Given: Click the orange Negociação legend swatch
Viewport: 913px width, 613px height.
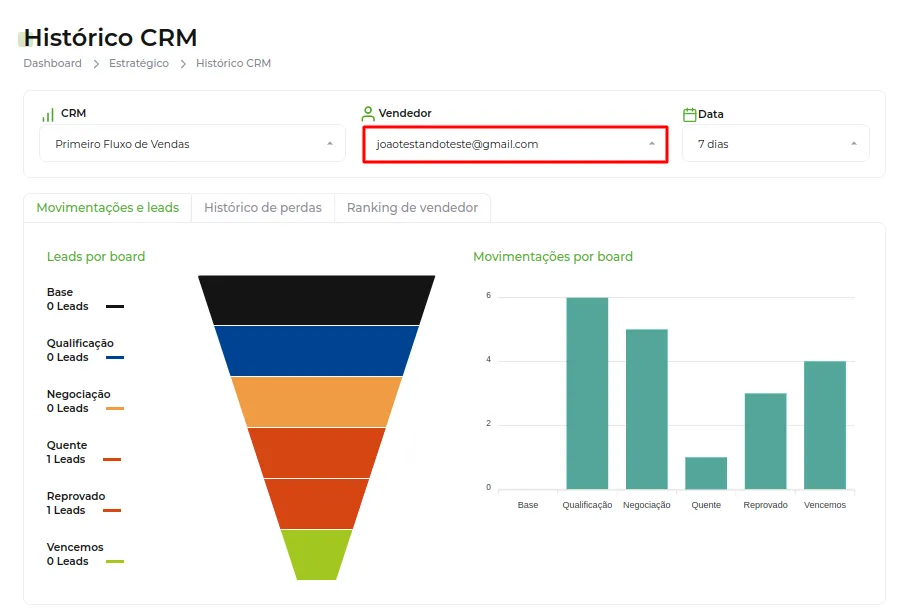Looking at the screenshot, I should coord(115,409).
